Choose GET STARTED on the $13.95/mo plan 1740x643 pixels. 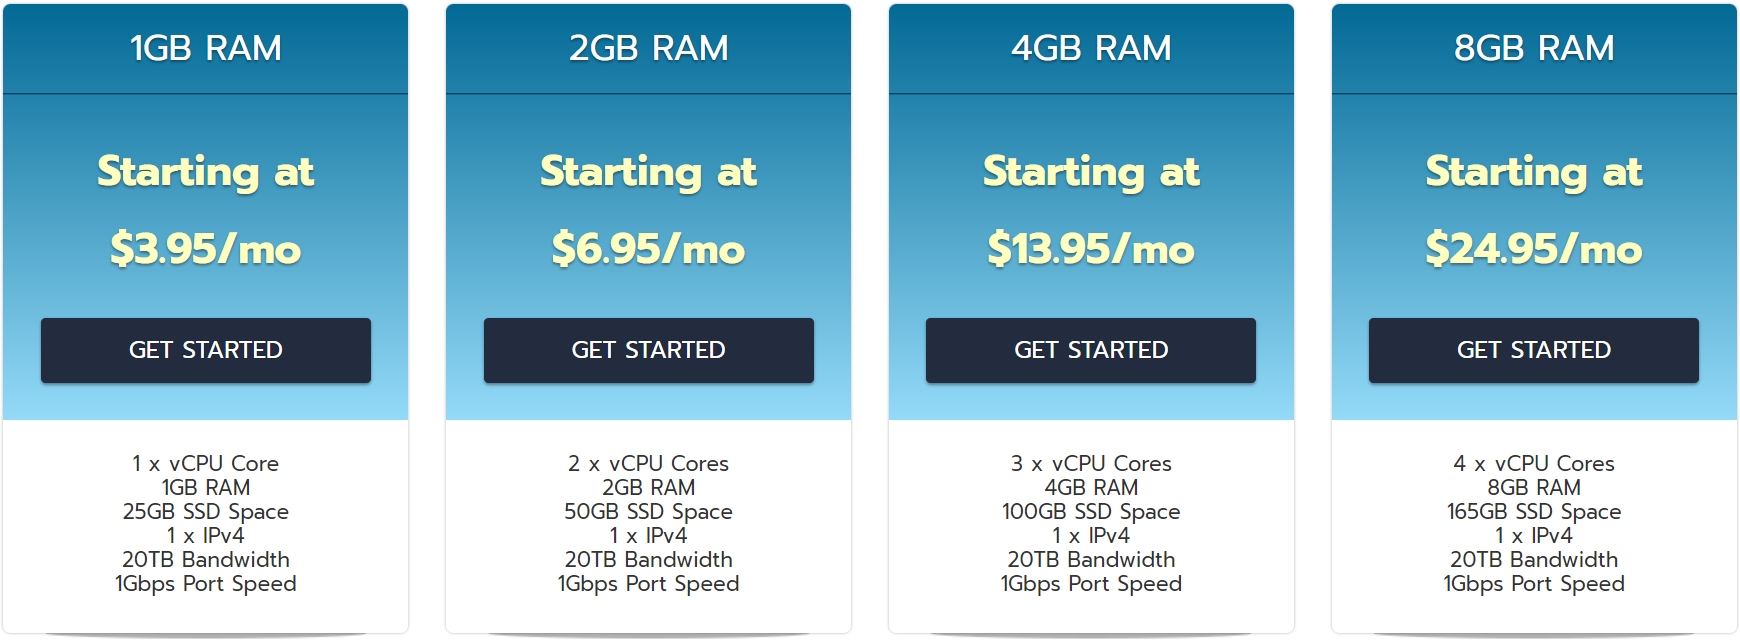click(1090, 350)
